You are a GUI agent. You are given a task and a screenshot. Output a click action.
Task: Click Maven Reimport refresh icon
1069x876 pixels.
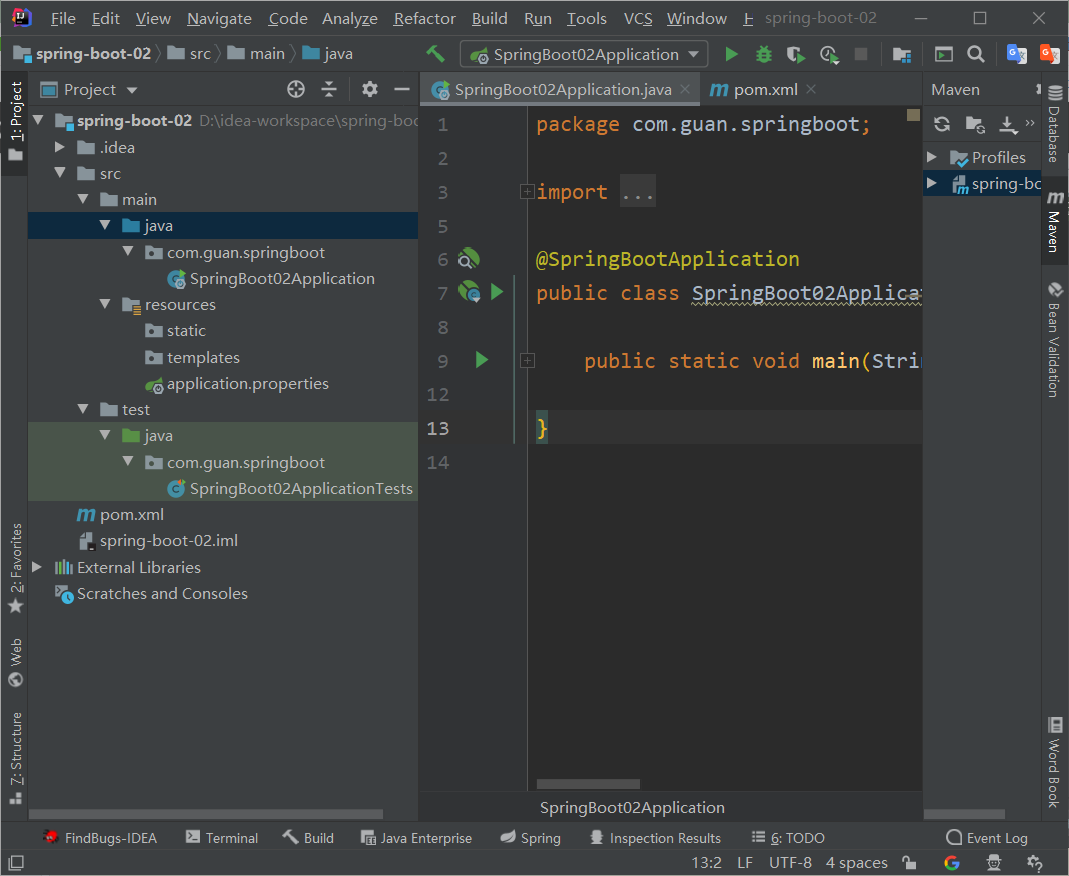click(942, 124)
